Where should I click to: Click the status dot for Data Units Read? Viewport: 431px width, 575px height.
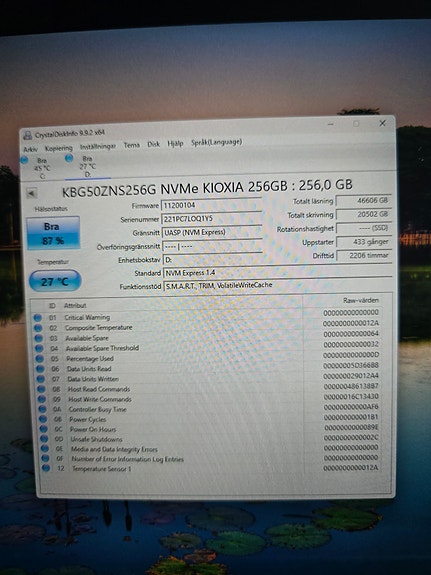pyautogui.click(x=40, y=369)
